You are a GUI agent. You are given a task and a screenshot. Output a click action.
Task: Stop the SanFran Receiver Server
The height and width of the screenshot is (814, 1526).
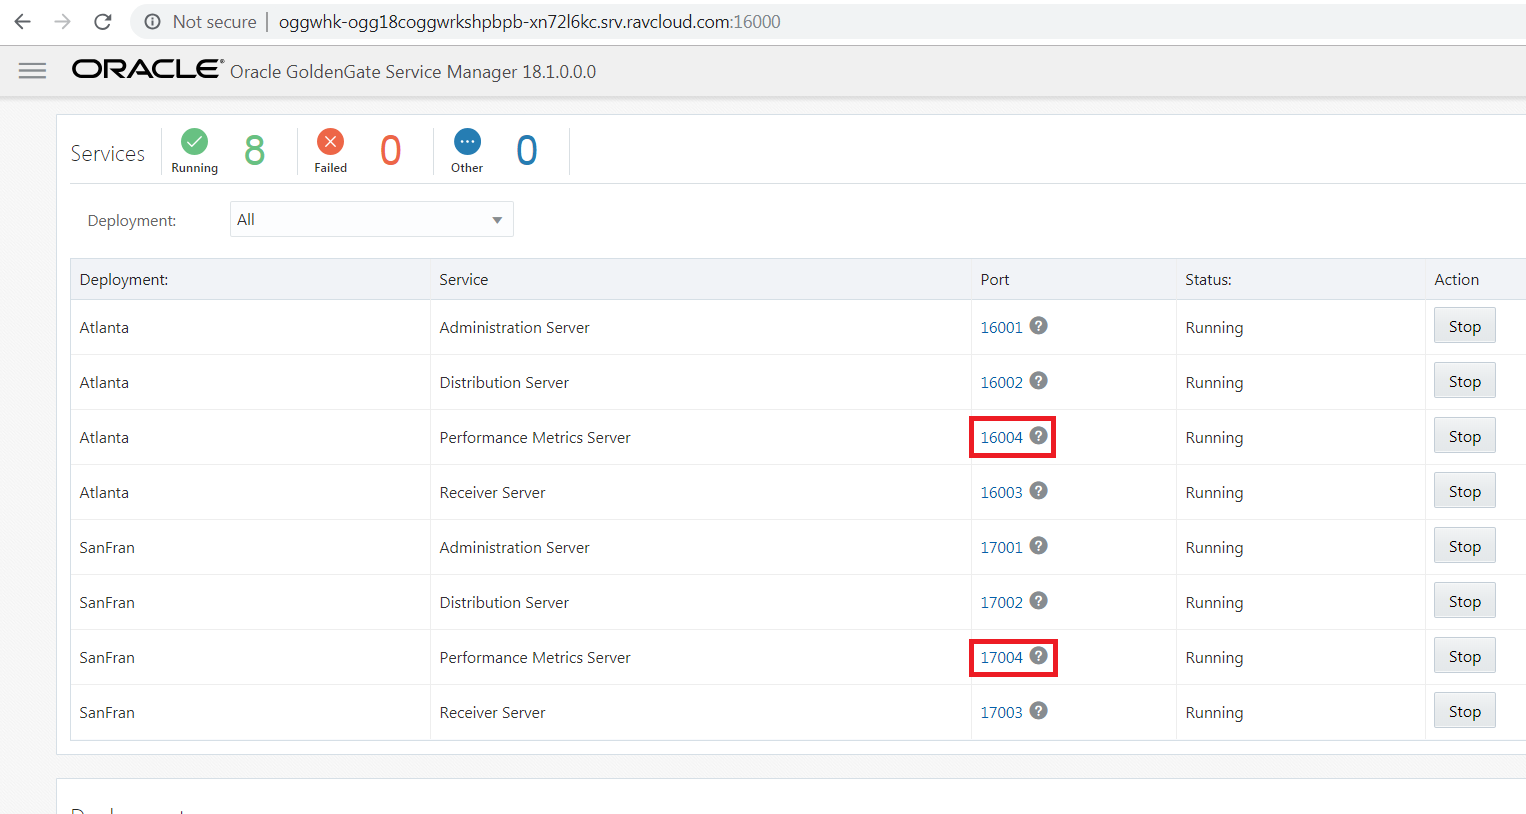pyautogui.click(x=1465, y=711)
